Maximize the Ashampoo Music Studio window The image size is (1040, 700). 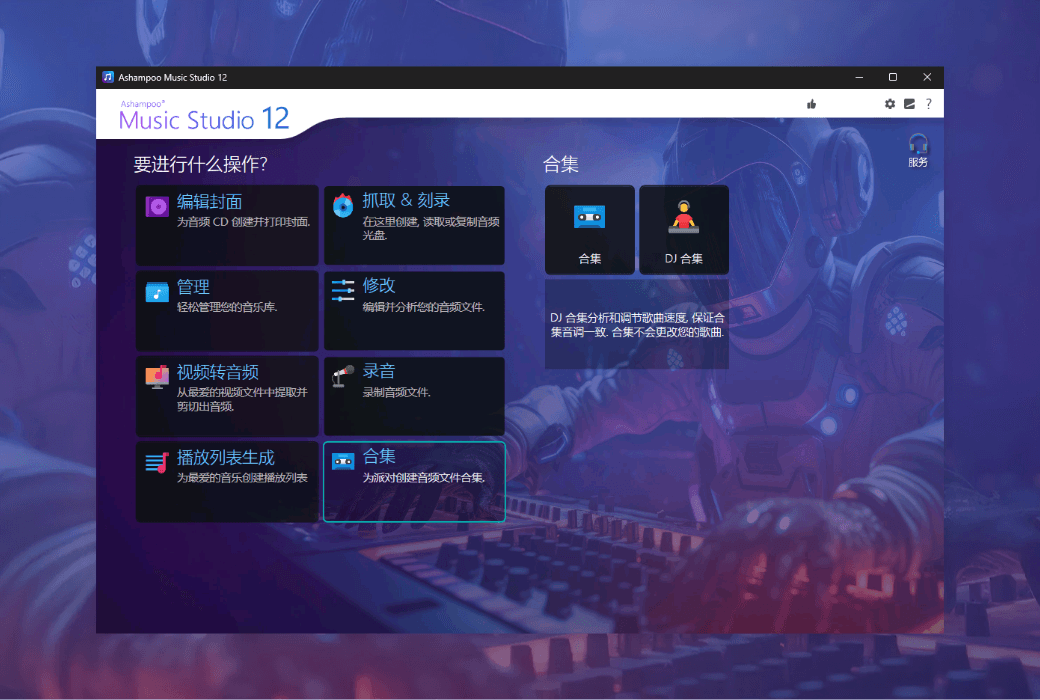(893, 77)
